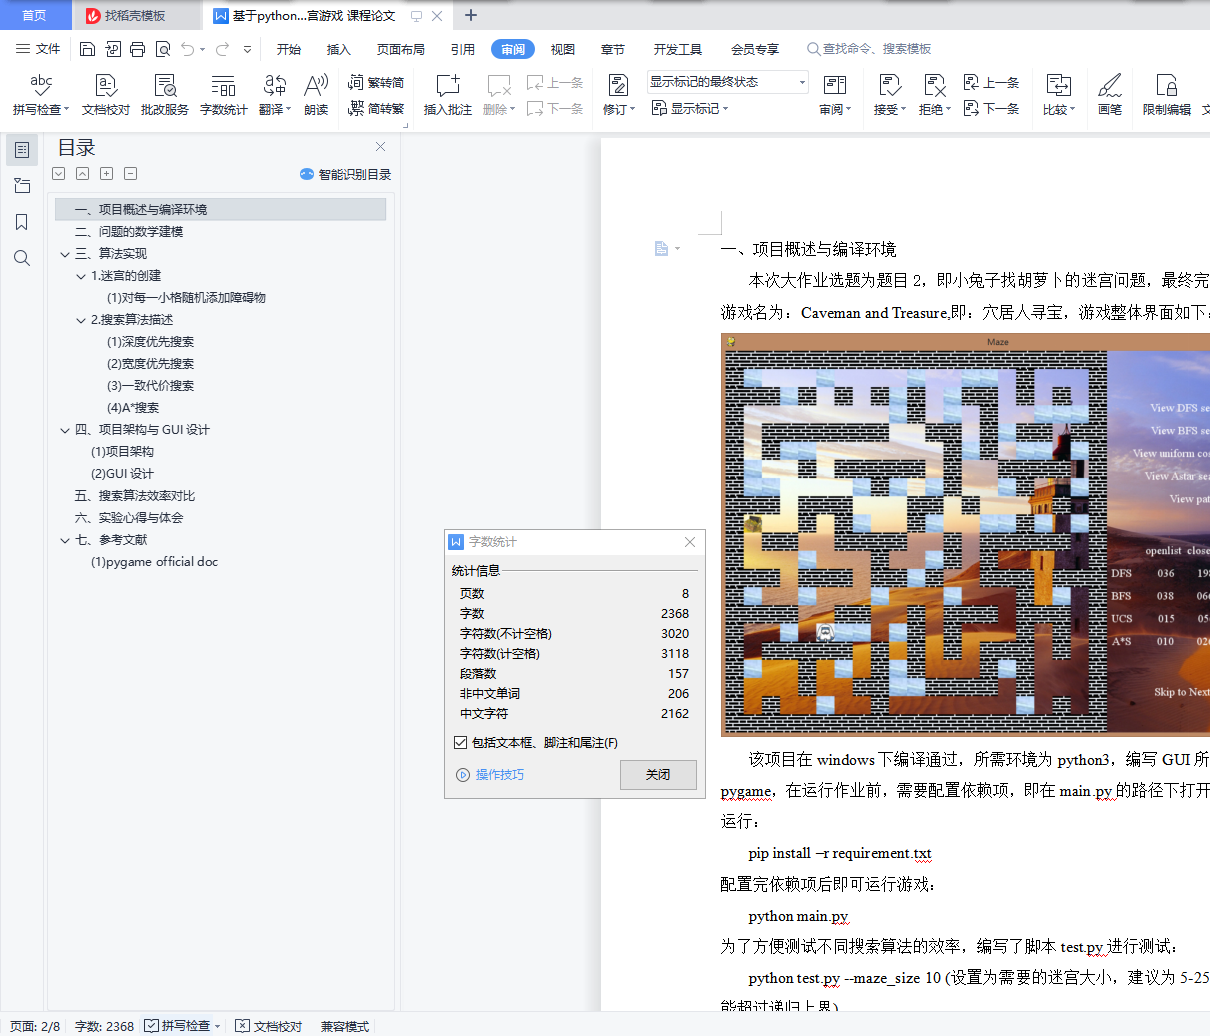Image resolution: width=1210 pixels, height=1036 pixels.
Task: Close the 目录 outline panel
Action: [x=380, y=147]
